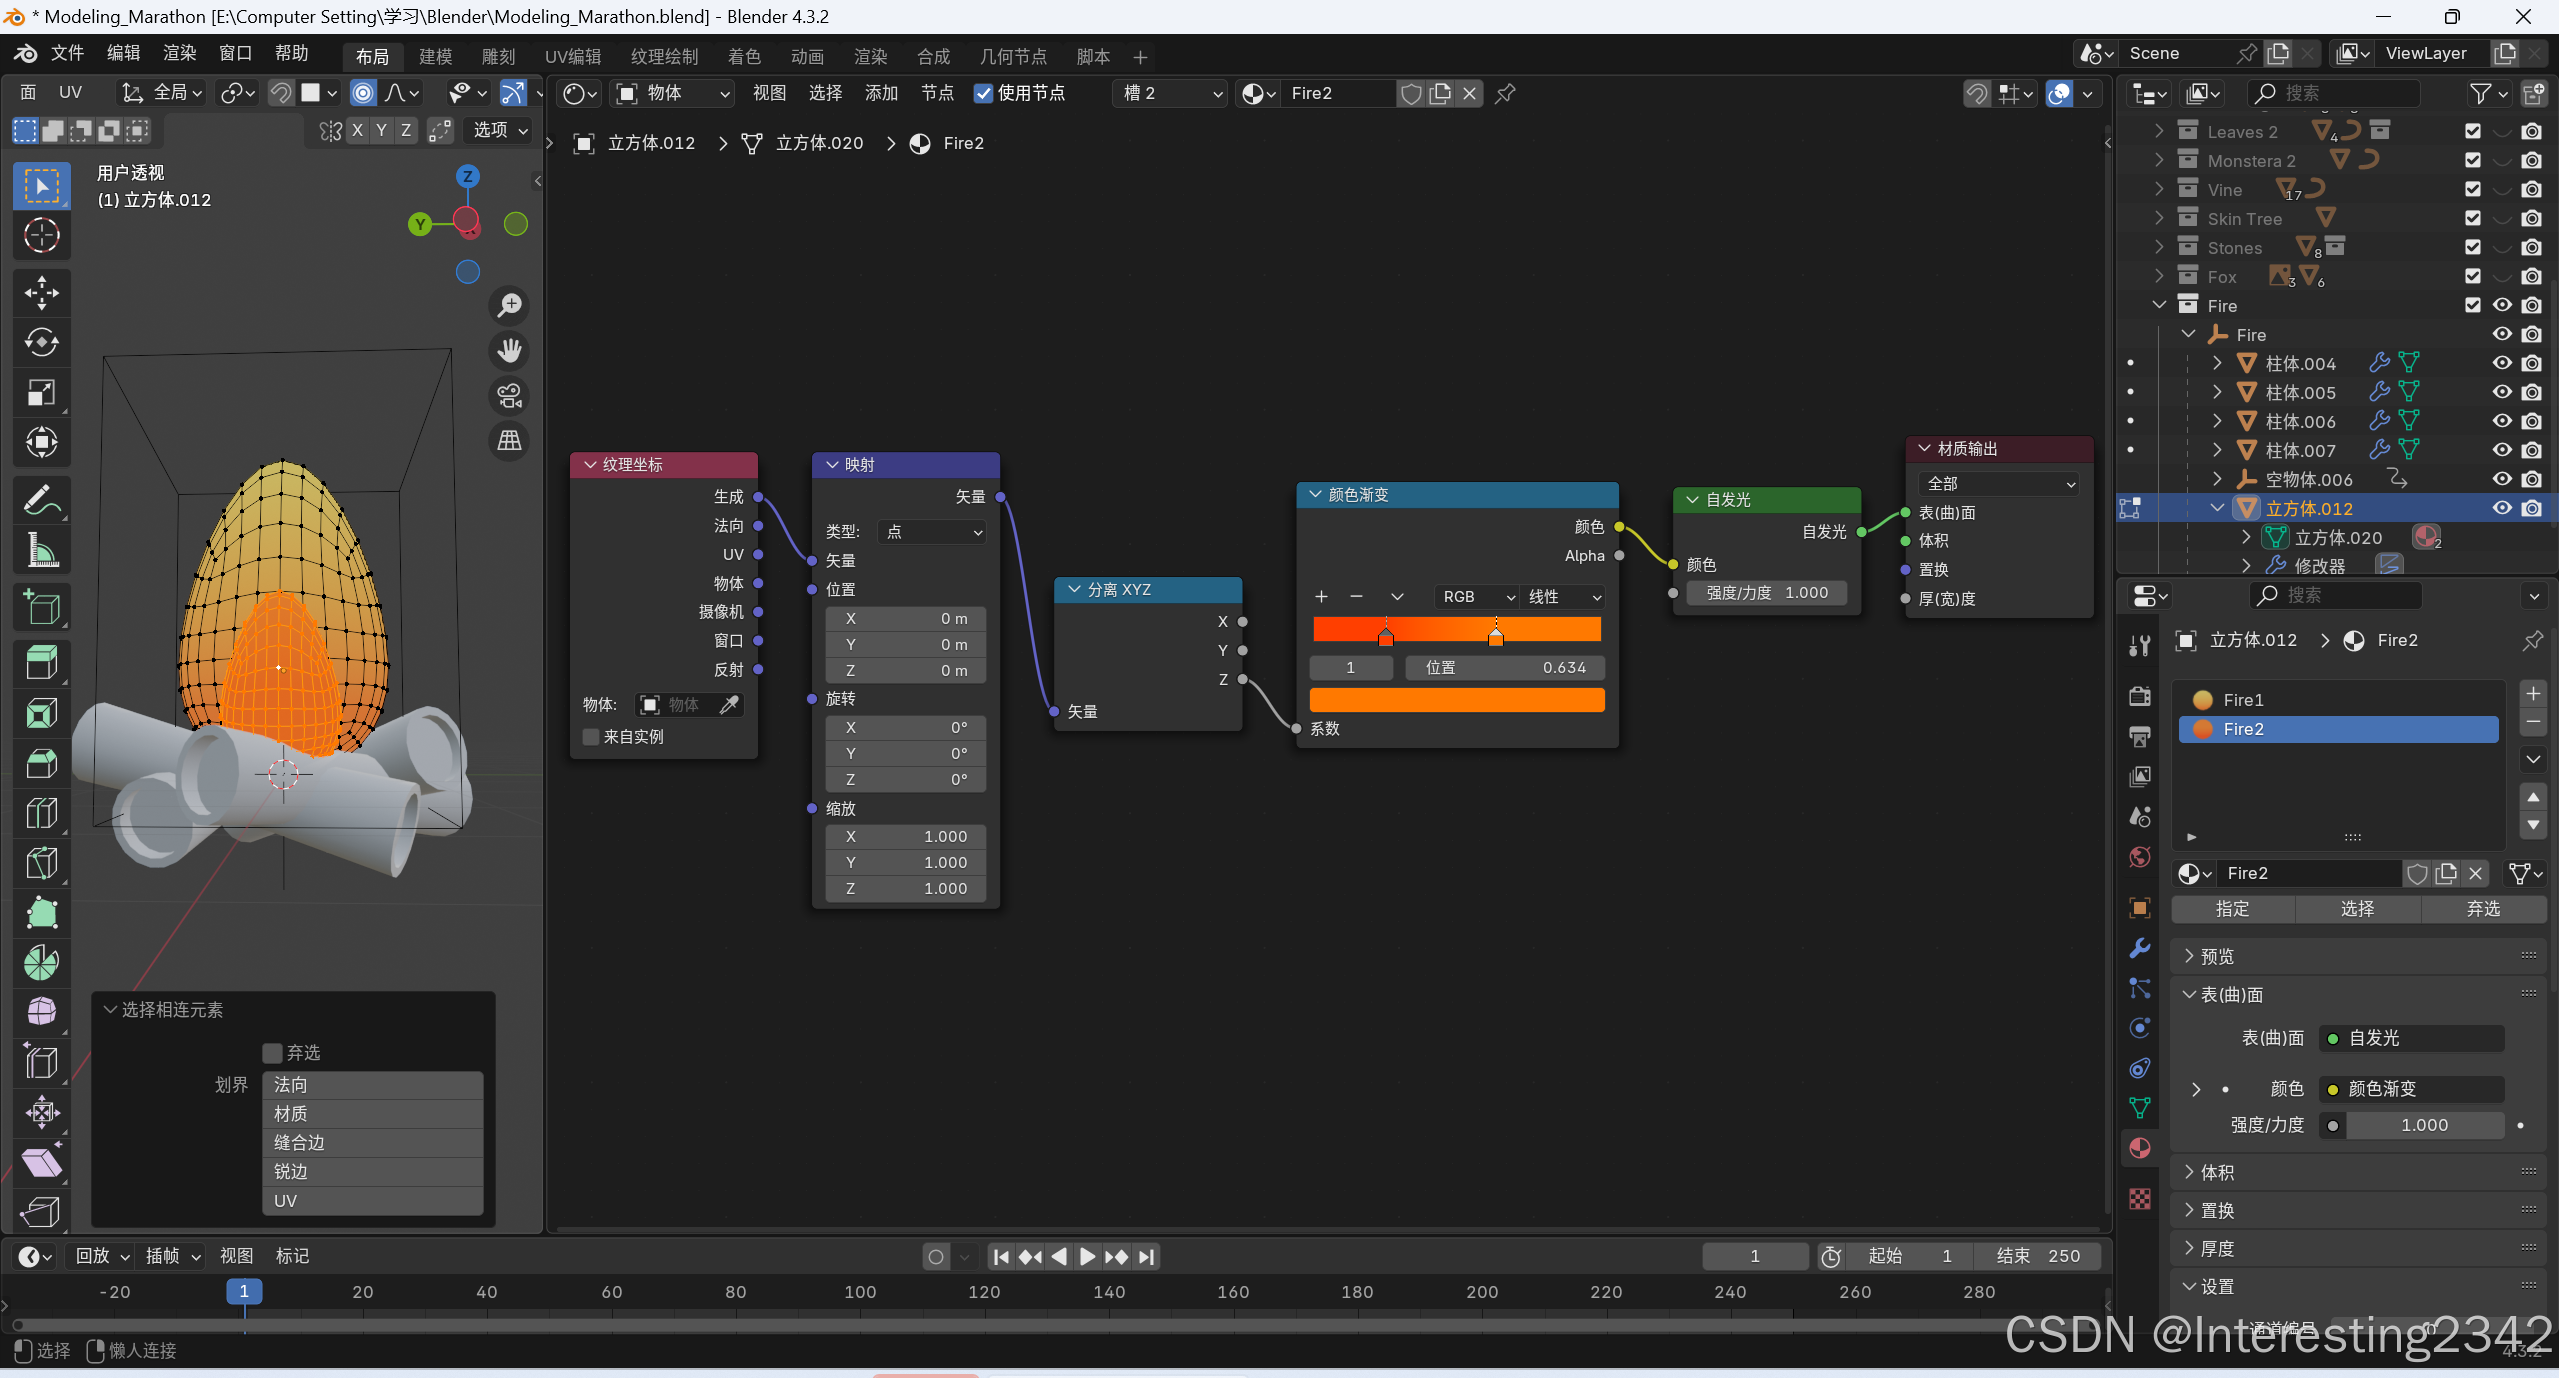Select the Move tool in viewport toolbar

point(41,293)
